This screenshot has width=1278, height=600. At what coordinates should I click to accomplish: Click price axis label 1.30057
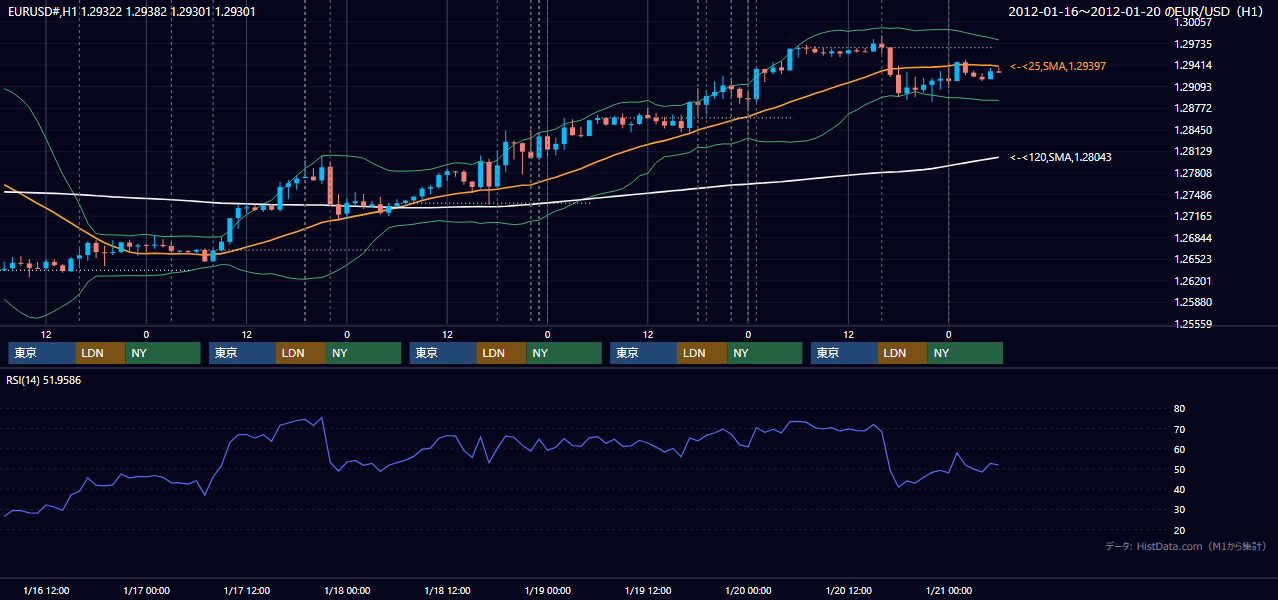(x=1193, y=22)
